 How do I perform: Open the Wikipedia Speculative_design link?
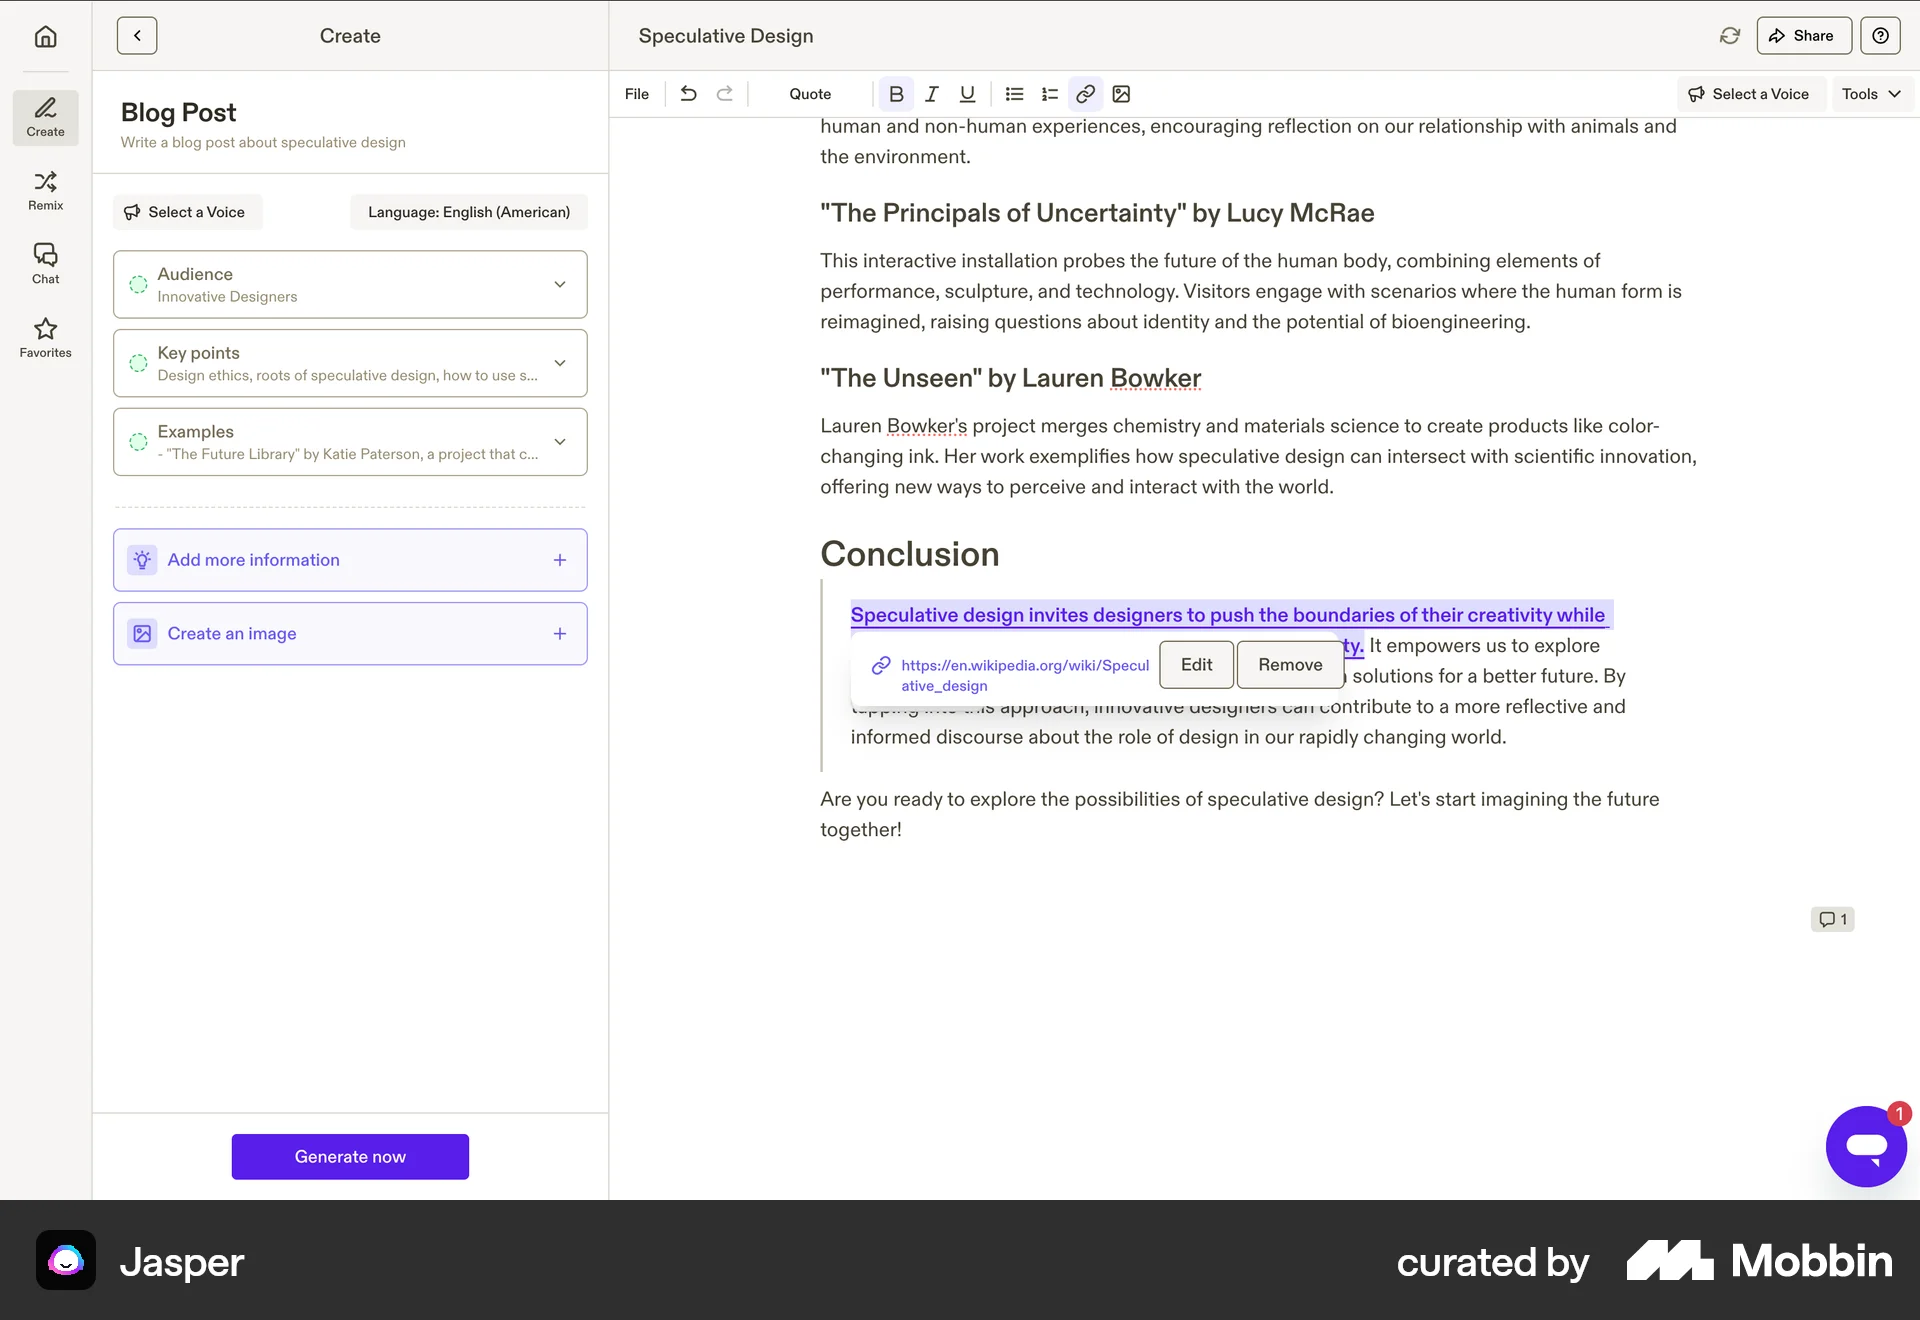(1025, 674)
